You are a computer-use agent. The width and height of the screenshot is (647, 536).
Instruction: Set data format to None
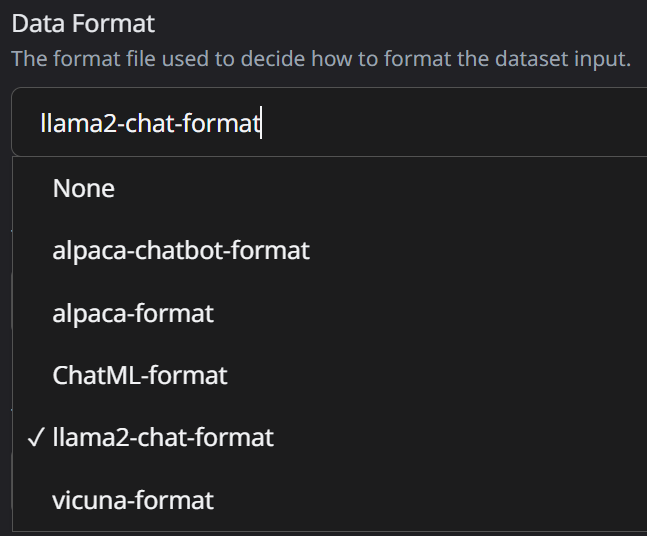[x=84, y=188]
